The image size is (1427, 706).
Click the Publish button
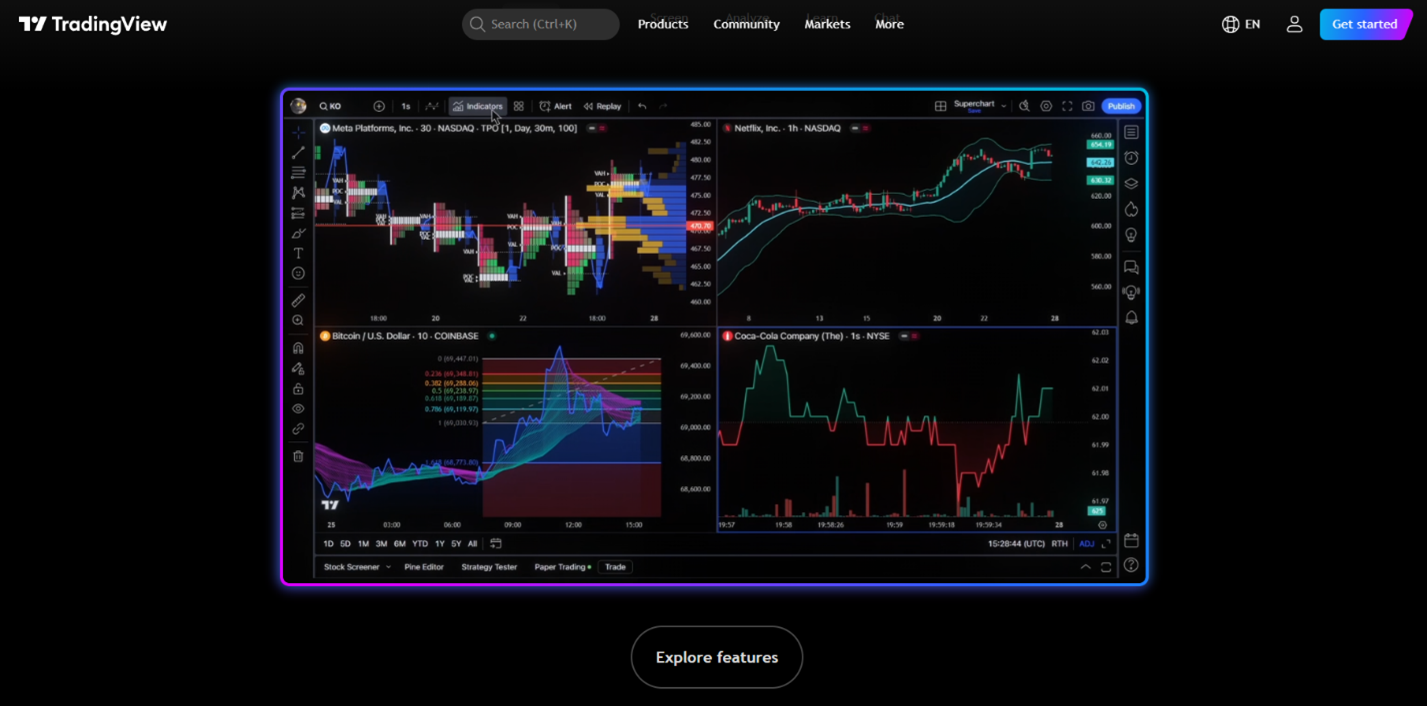click(x=1121, y=106)
